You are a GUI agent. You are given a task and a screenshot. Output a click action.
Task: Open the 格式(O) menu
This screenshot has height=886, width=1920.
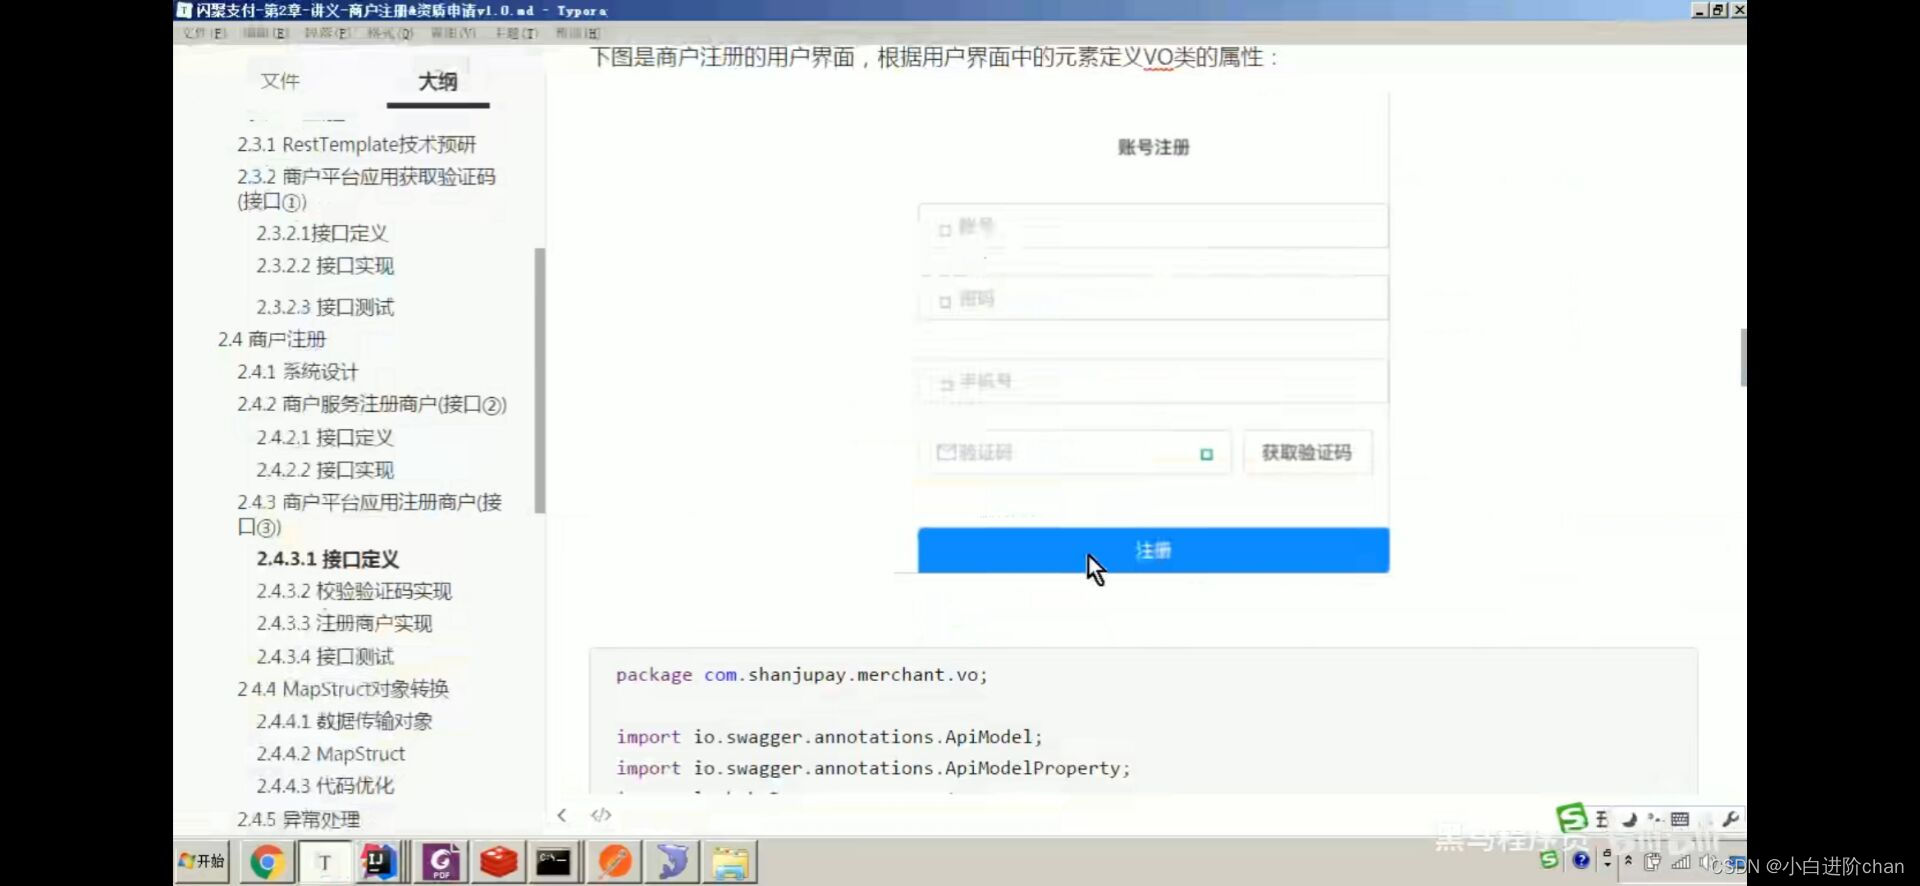tap(390, 33)
